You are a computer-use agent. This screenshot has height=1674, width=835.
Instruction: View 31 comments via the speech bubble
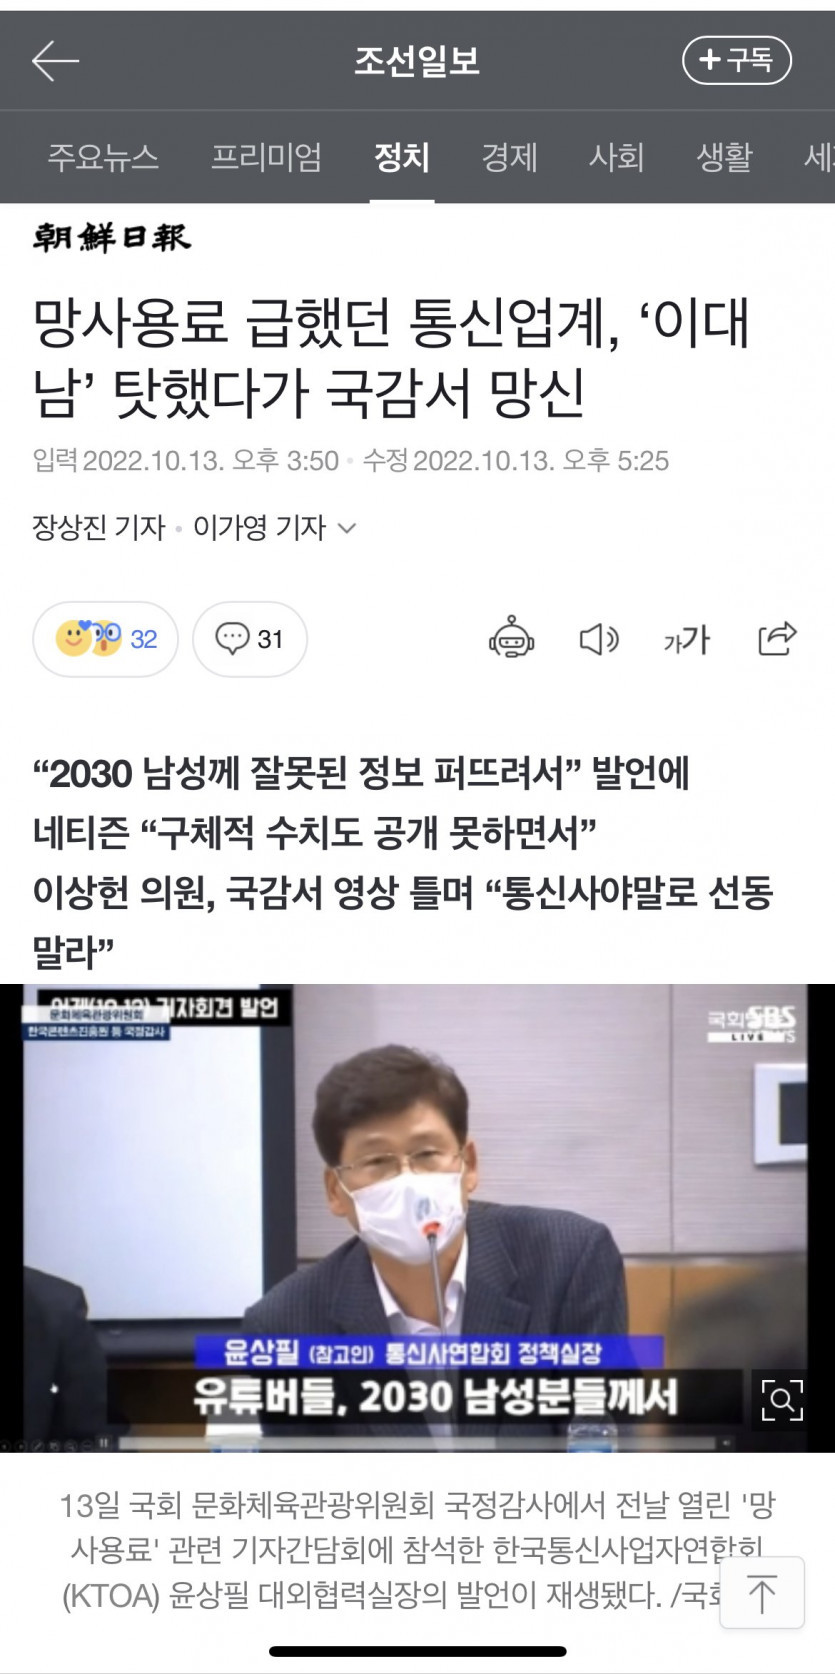click(250, 639)
